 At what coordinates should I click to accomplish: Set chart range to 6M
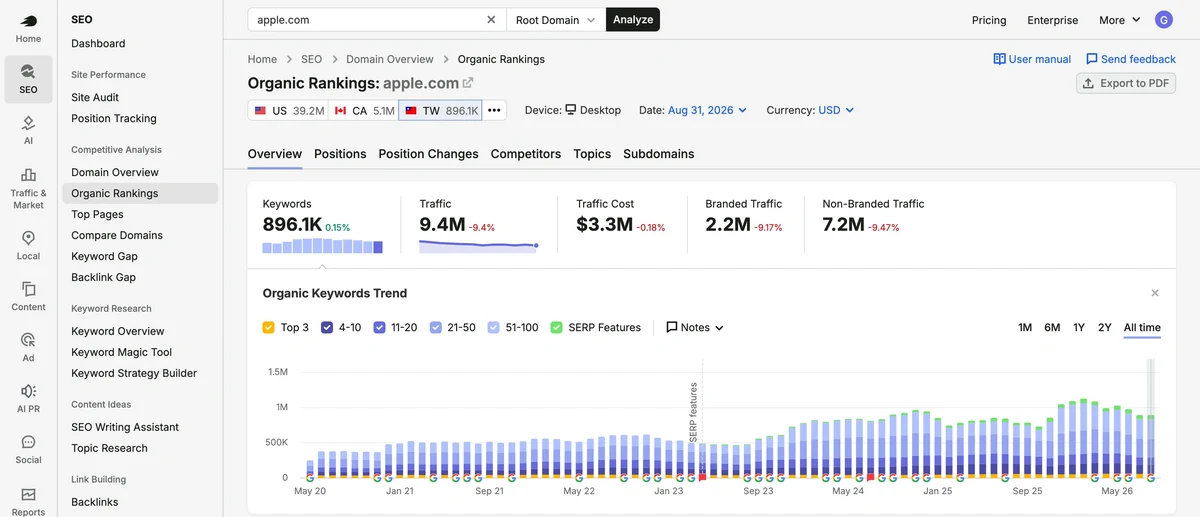pyautogui.click(x=1052, y=327)
